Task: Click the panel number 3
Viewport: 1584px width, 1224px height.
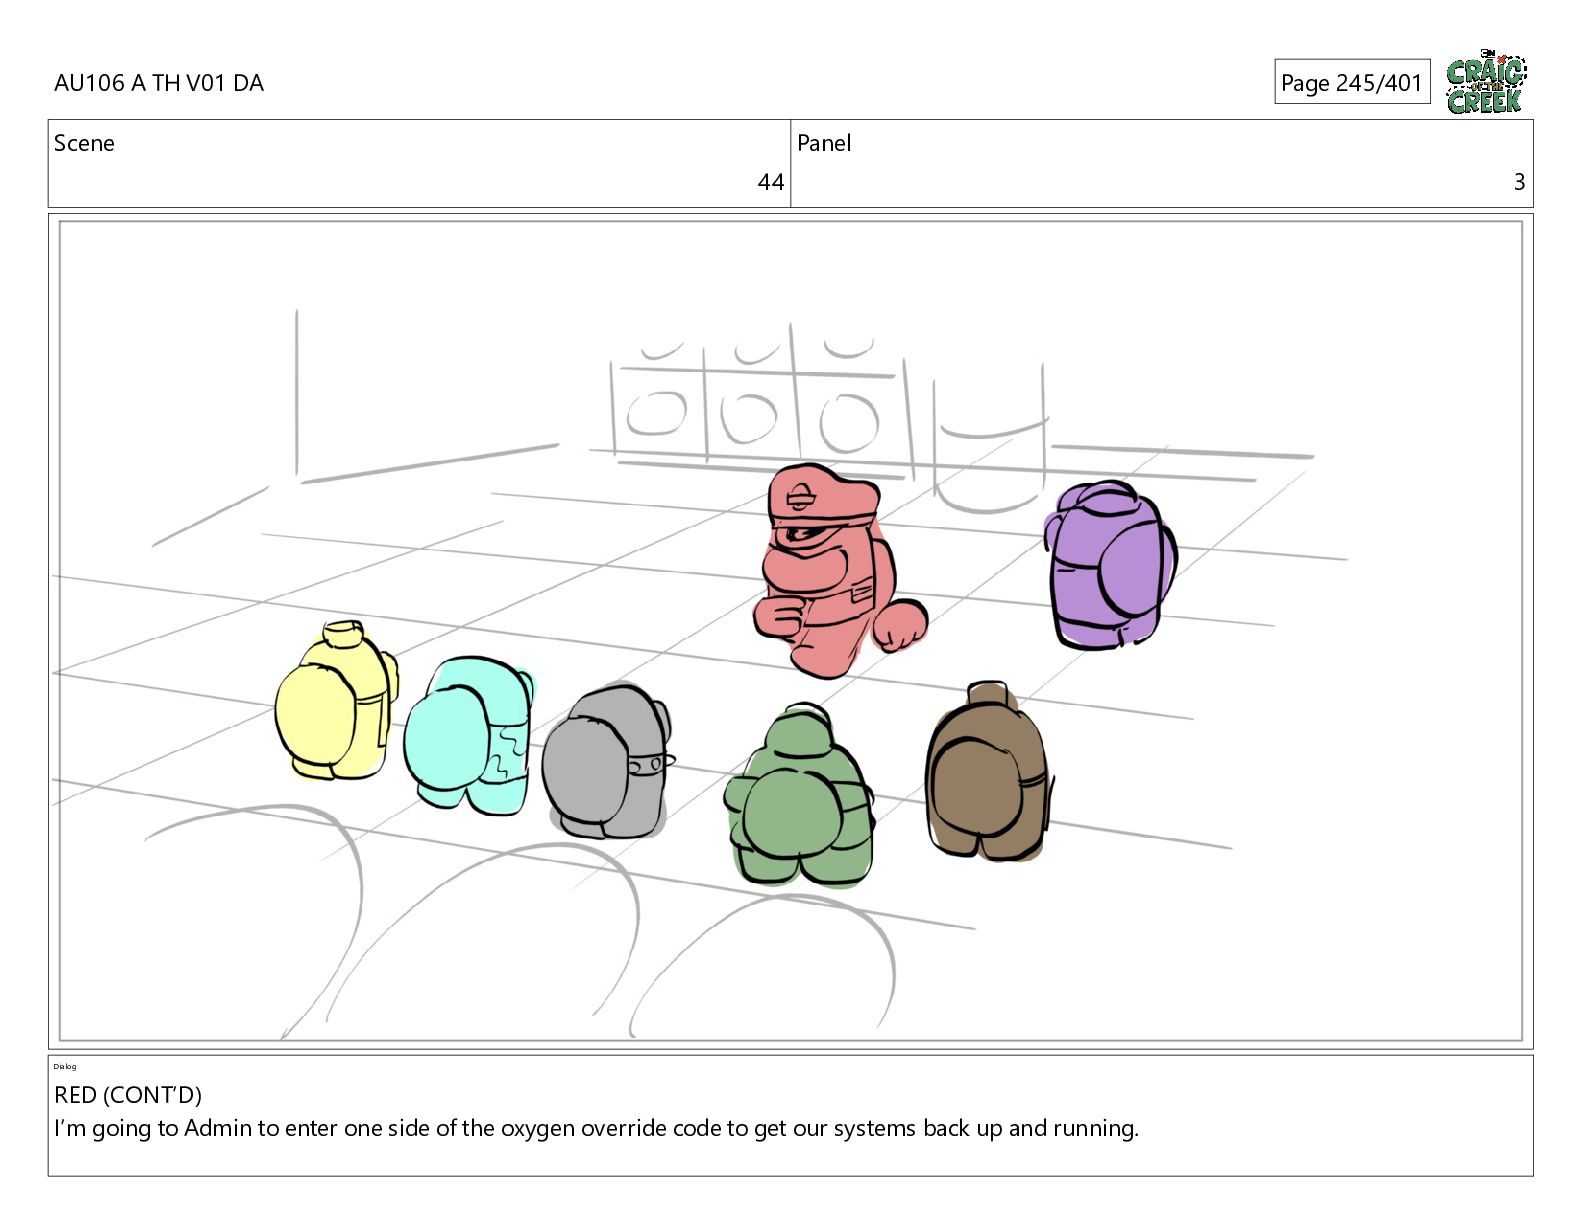Action: 1519,182
